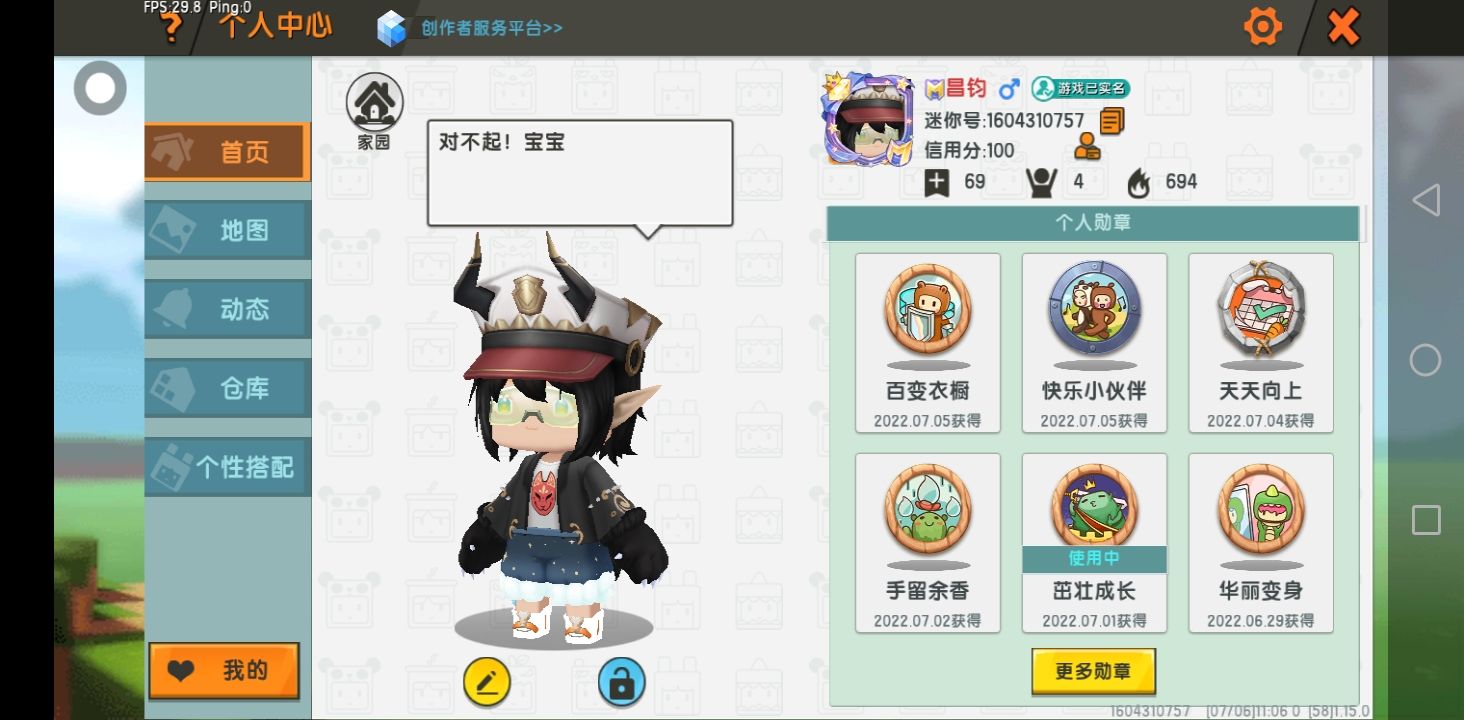
Task: Click the player avatar portrait
Action: tap(868, 119)
